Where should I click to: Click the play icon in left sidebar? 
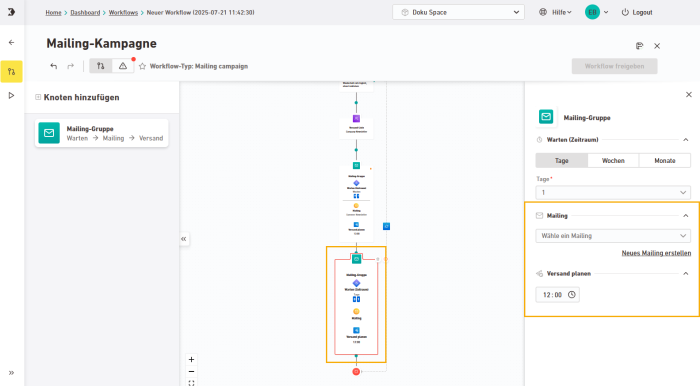(12, 95)
